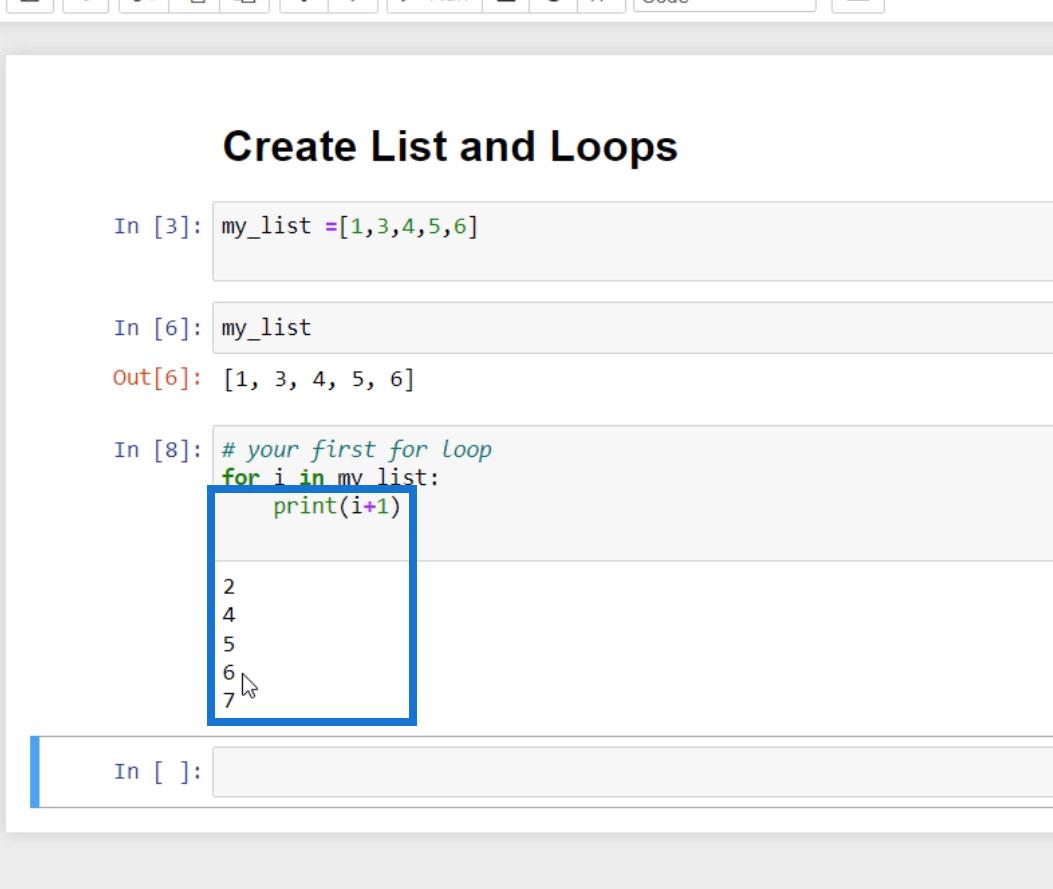Click the 'In [8]:' prompt
Screen dimensions: 1053x889
pos(158,449)
